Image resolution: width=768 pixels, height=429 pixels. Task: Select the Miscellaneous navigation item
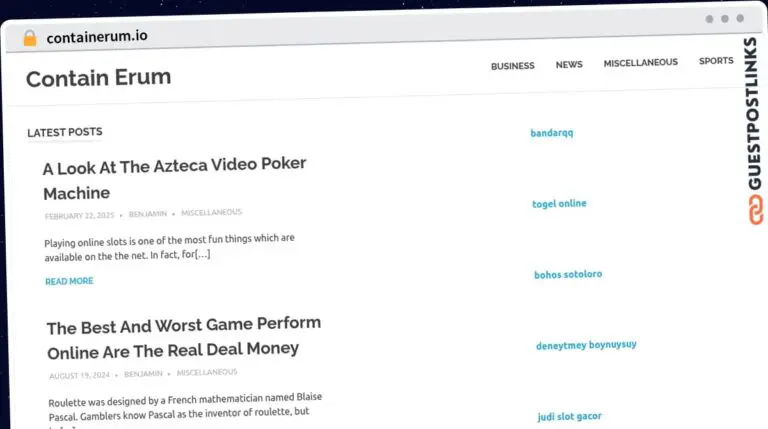click(x=640, y=62)
